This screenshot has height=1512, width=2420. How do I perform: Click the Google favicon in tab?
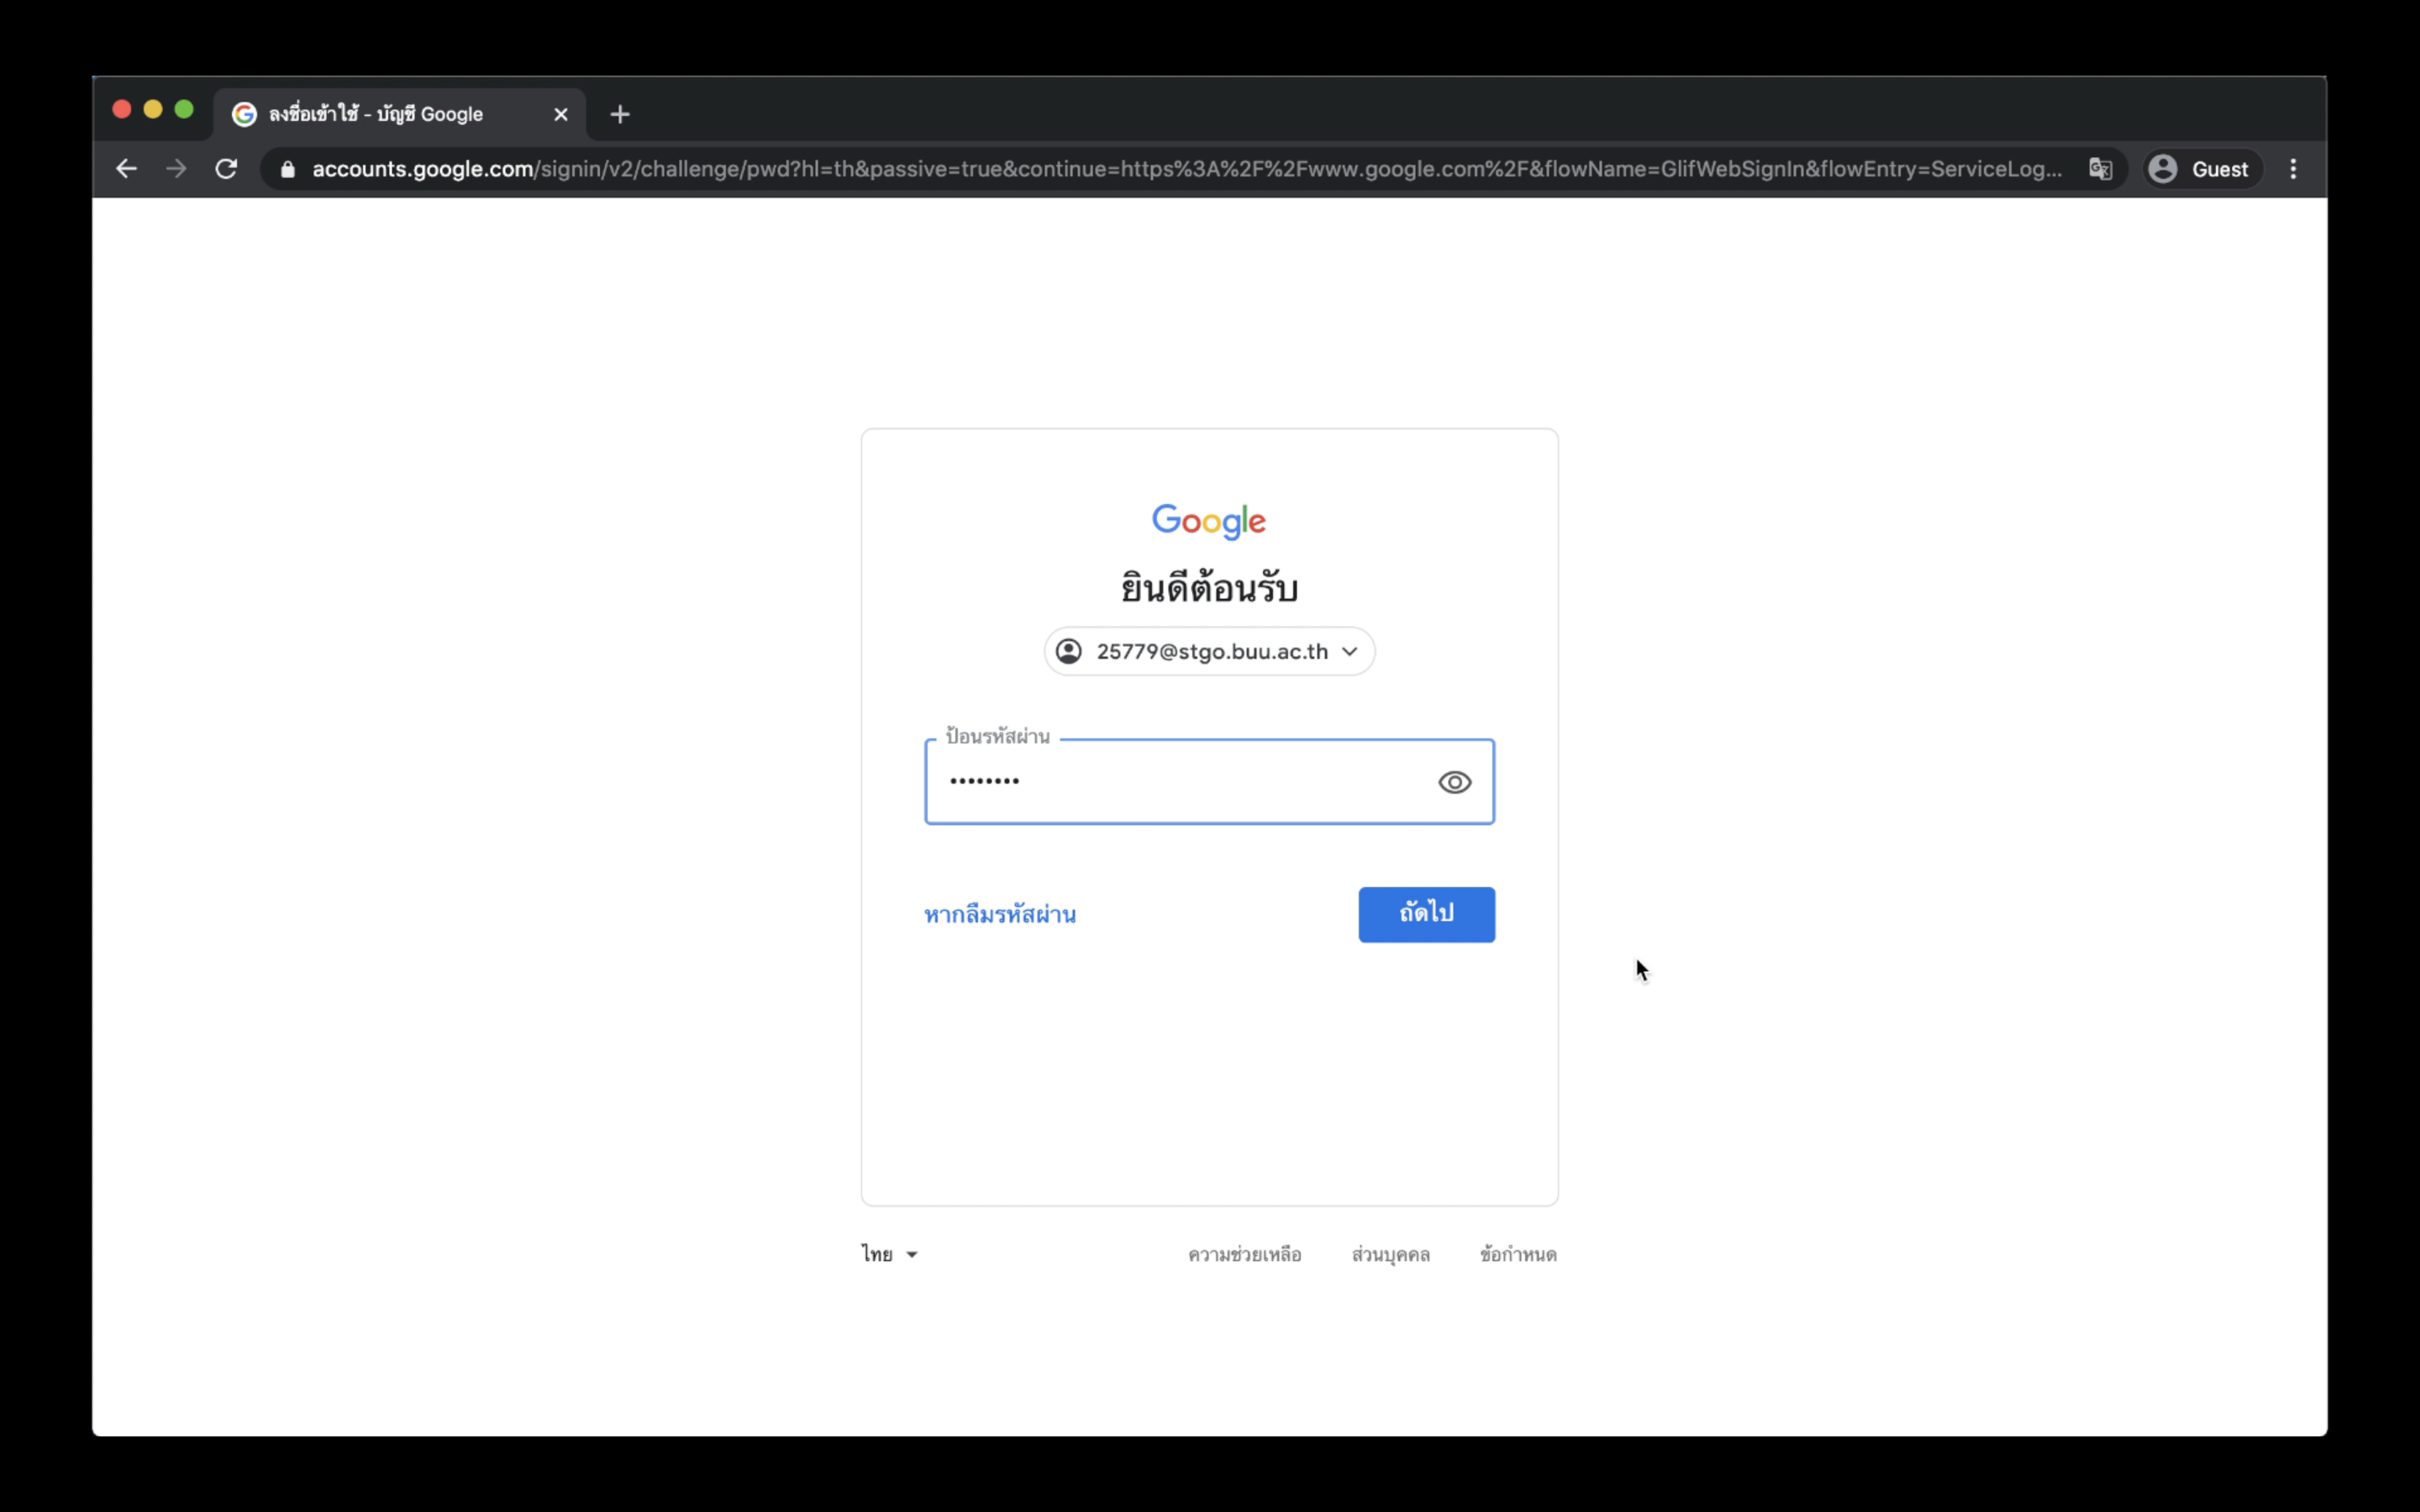[x=244, y=114]
